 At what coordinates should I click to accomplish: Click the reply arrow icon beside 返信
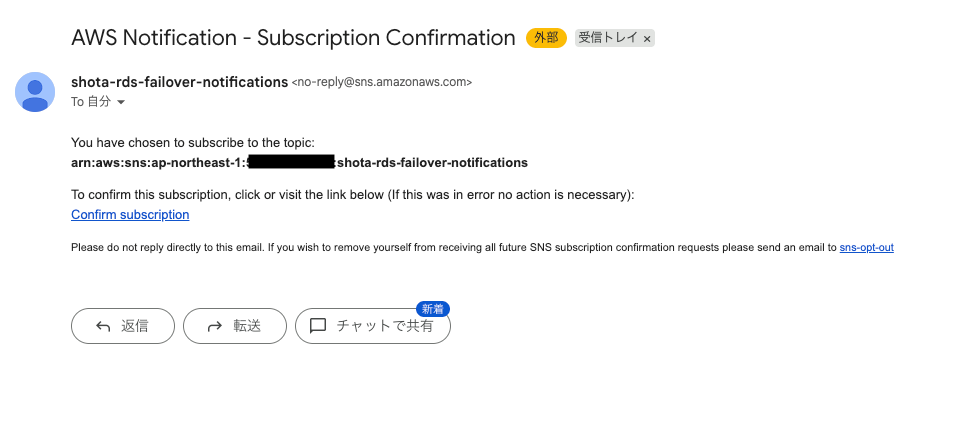103,326
